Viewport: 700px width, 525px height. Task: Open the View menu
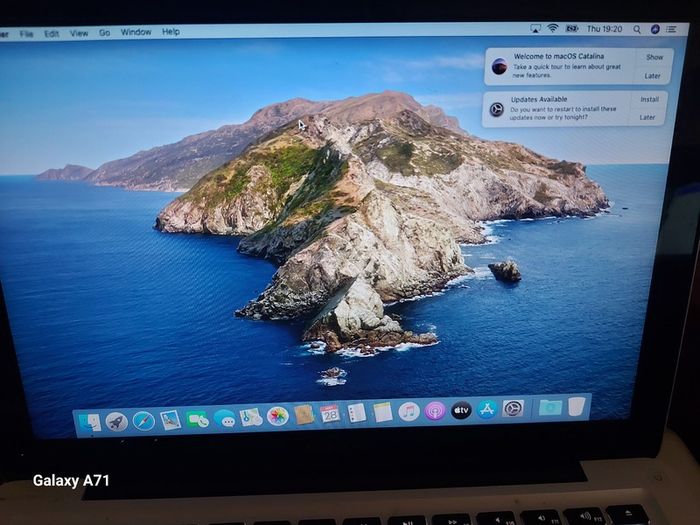click(x=79, y=33)
